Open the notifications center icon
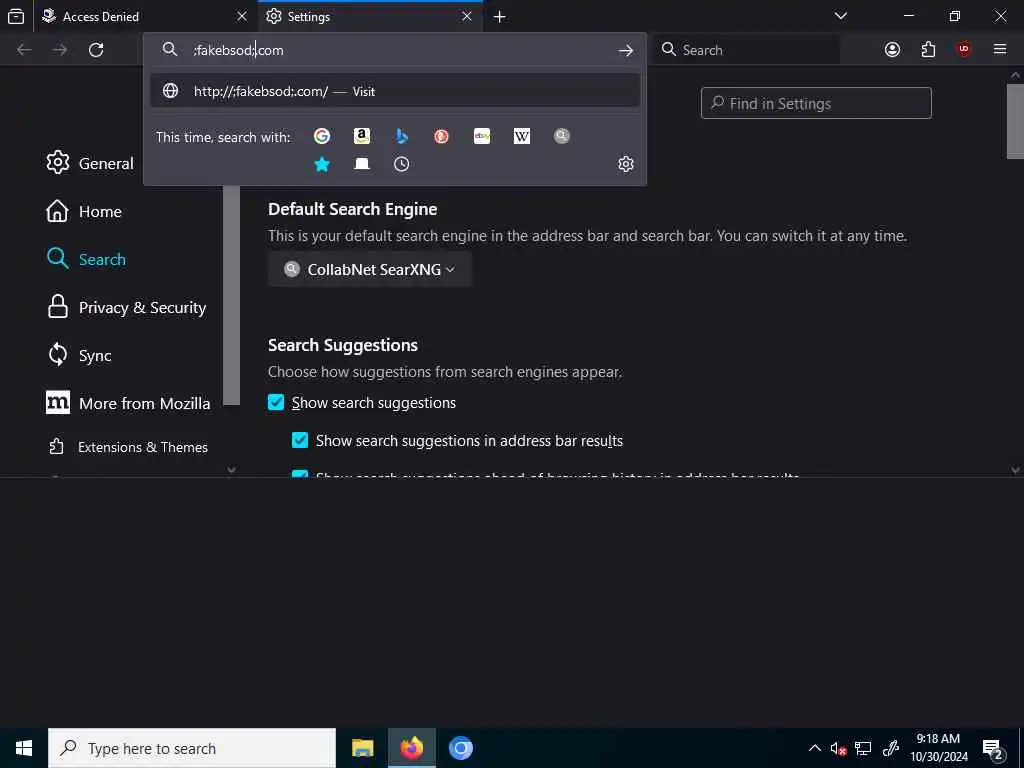Image resolution: width=1024 pixels, height=768 pixels. tap(993, 748)
